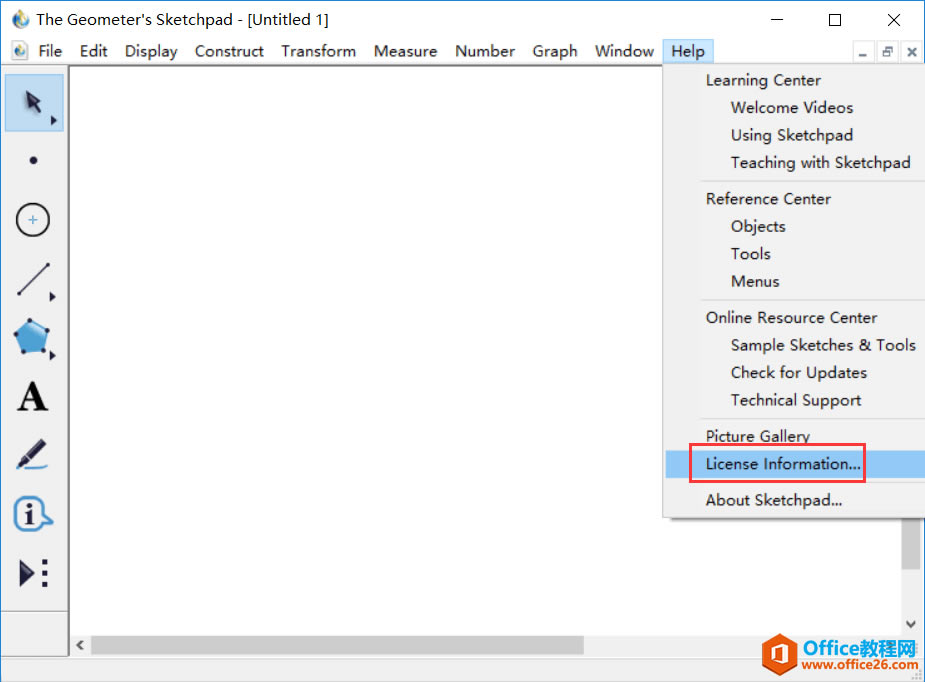
Task: Expand the Arrow tool flyout triangle
Action: point(54,120)
